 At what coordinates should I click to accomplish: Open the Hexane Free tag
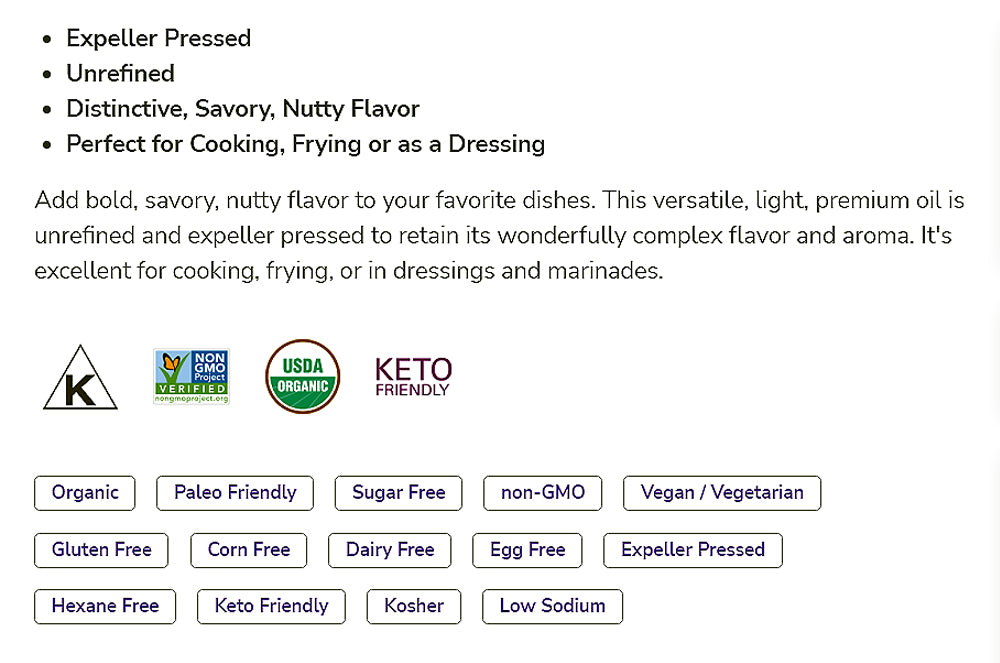click(x=105, y=606)
